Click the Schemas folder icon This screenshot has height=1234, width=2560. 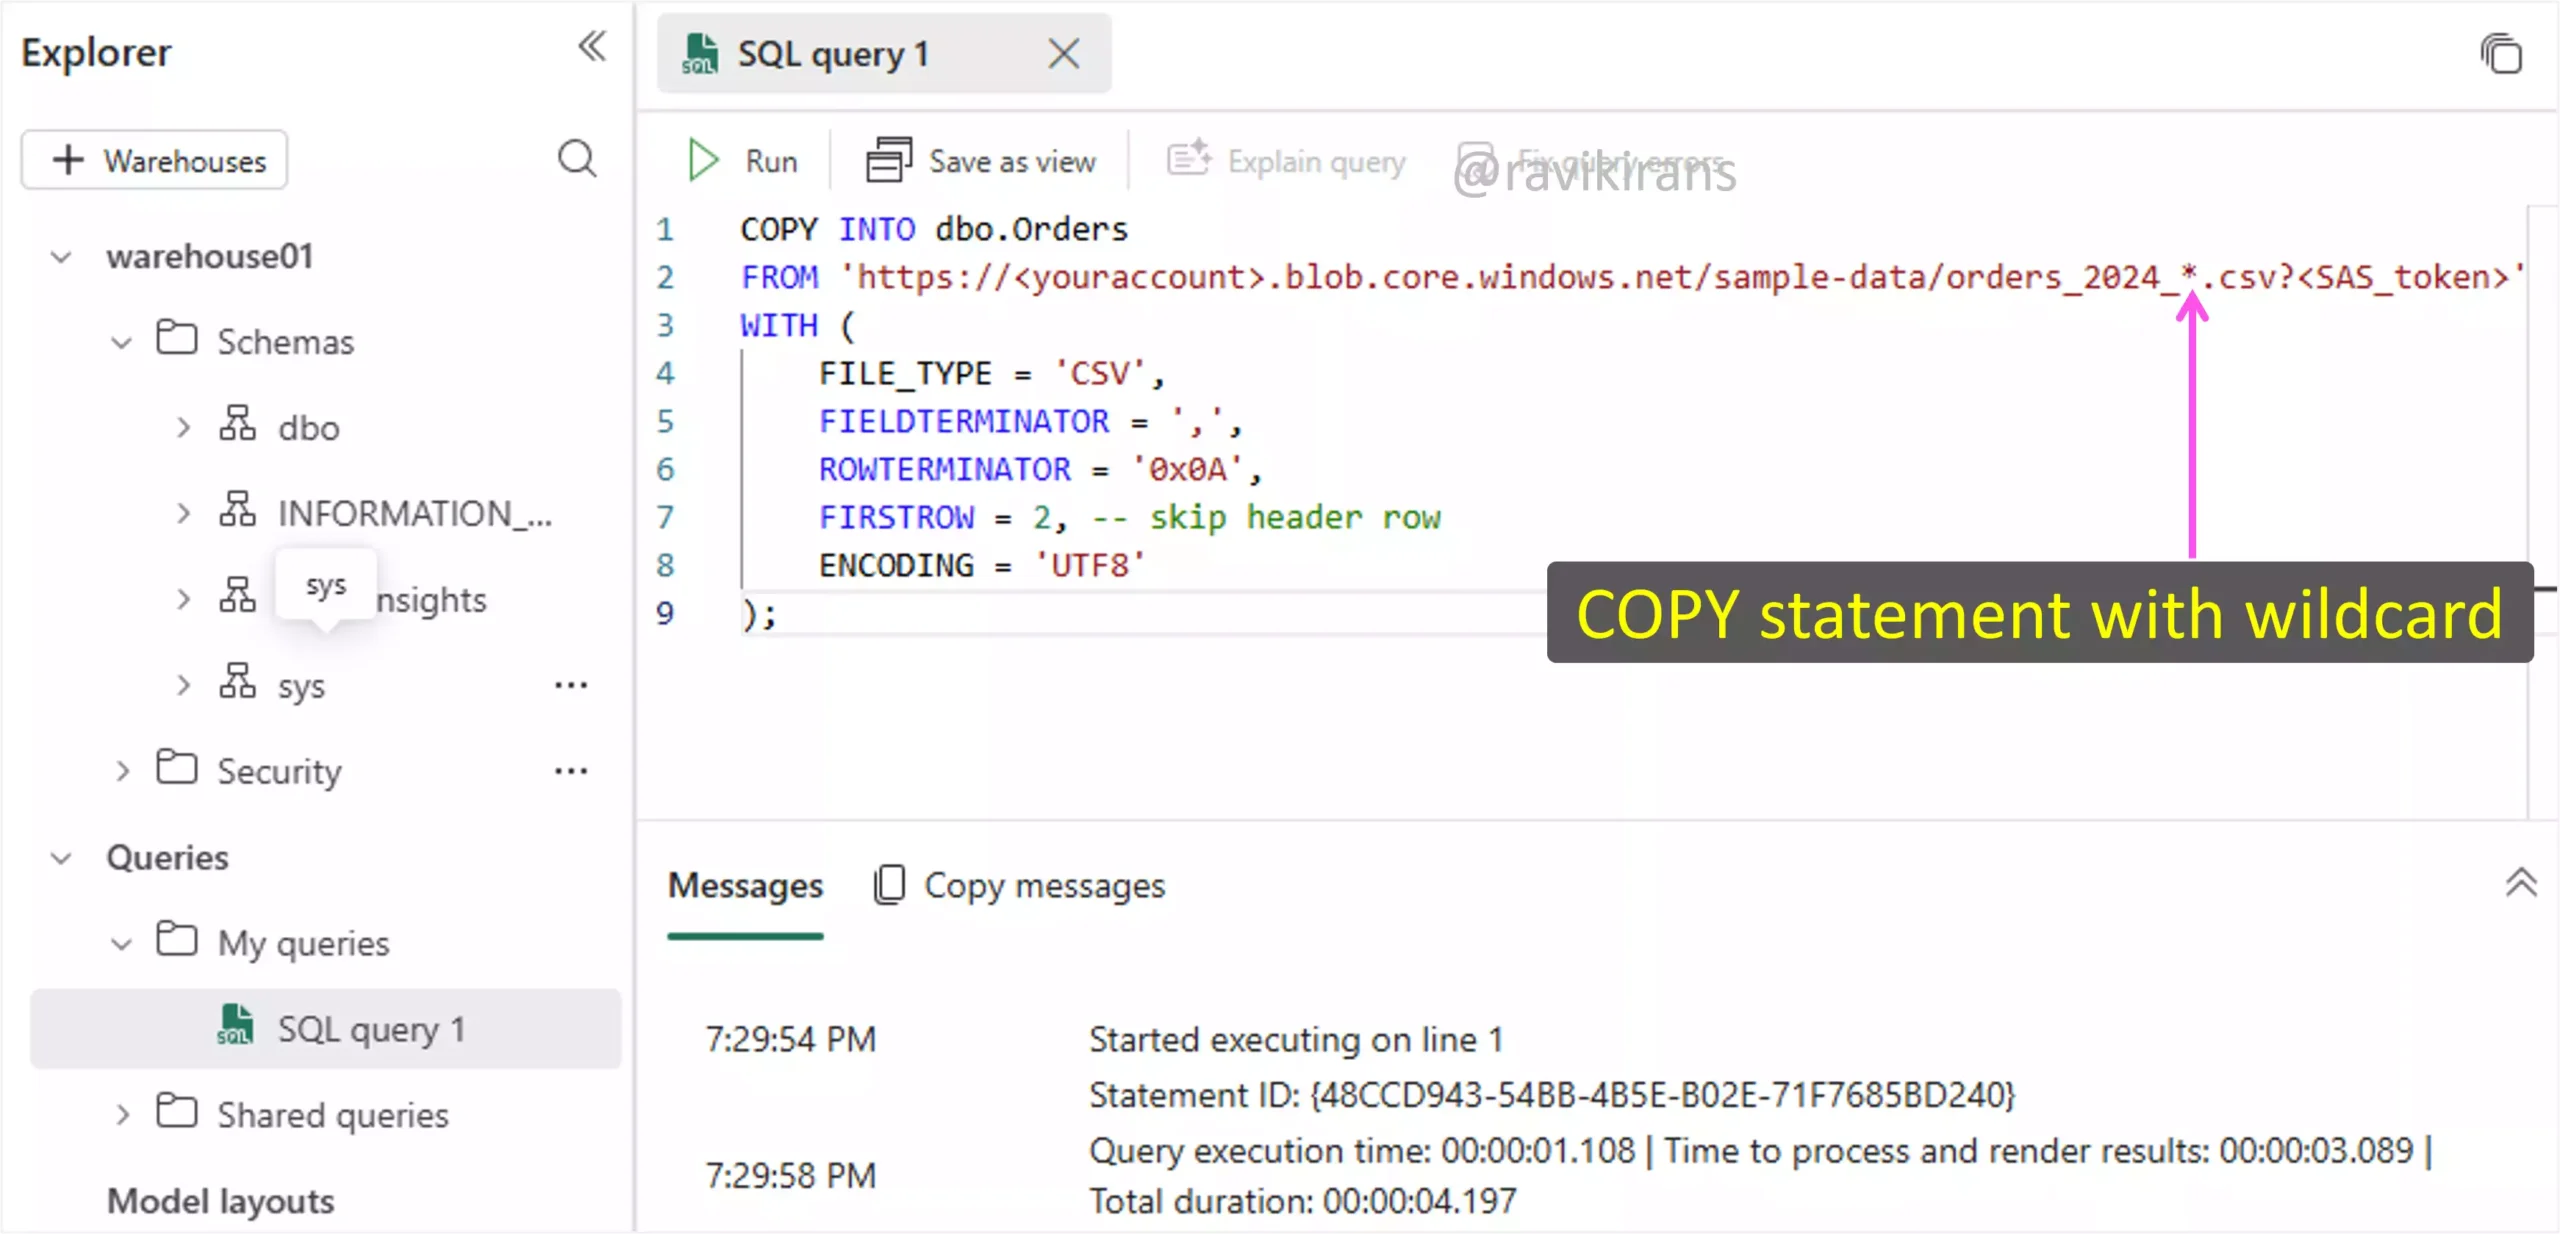pyautogui.click(x=177, y=338)
